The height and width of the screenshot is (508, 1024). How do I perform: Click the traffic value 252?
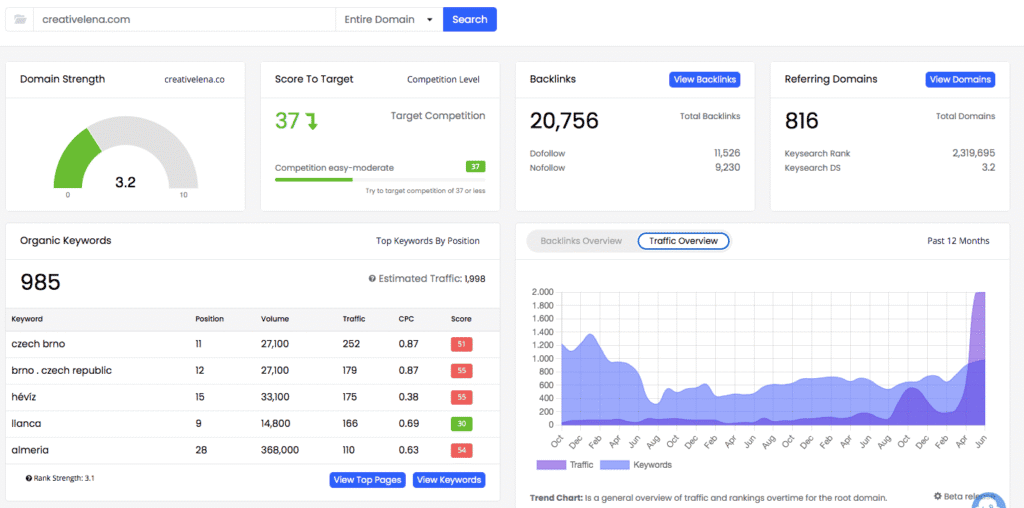tap(350, 344)
